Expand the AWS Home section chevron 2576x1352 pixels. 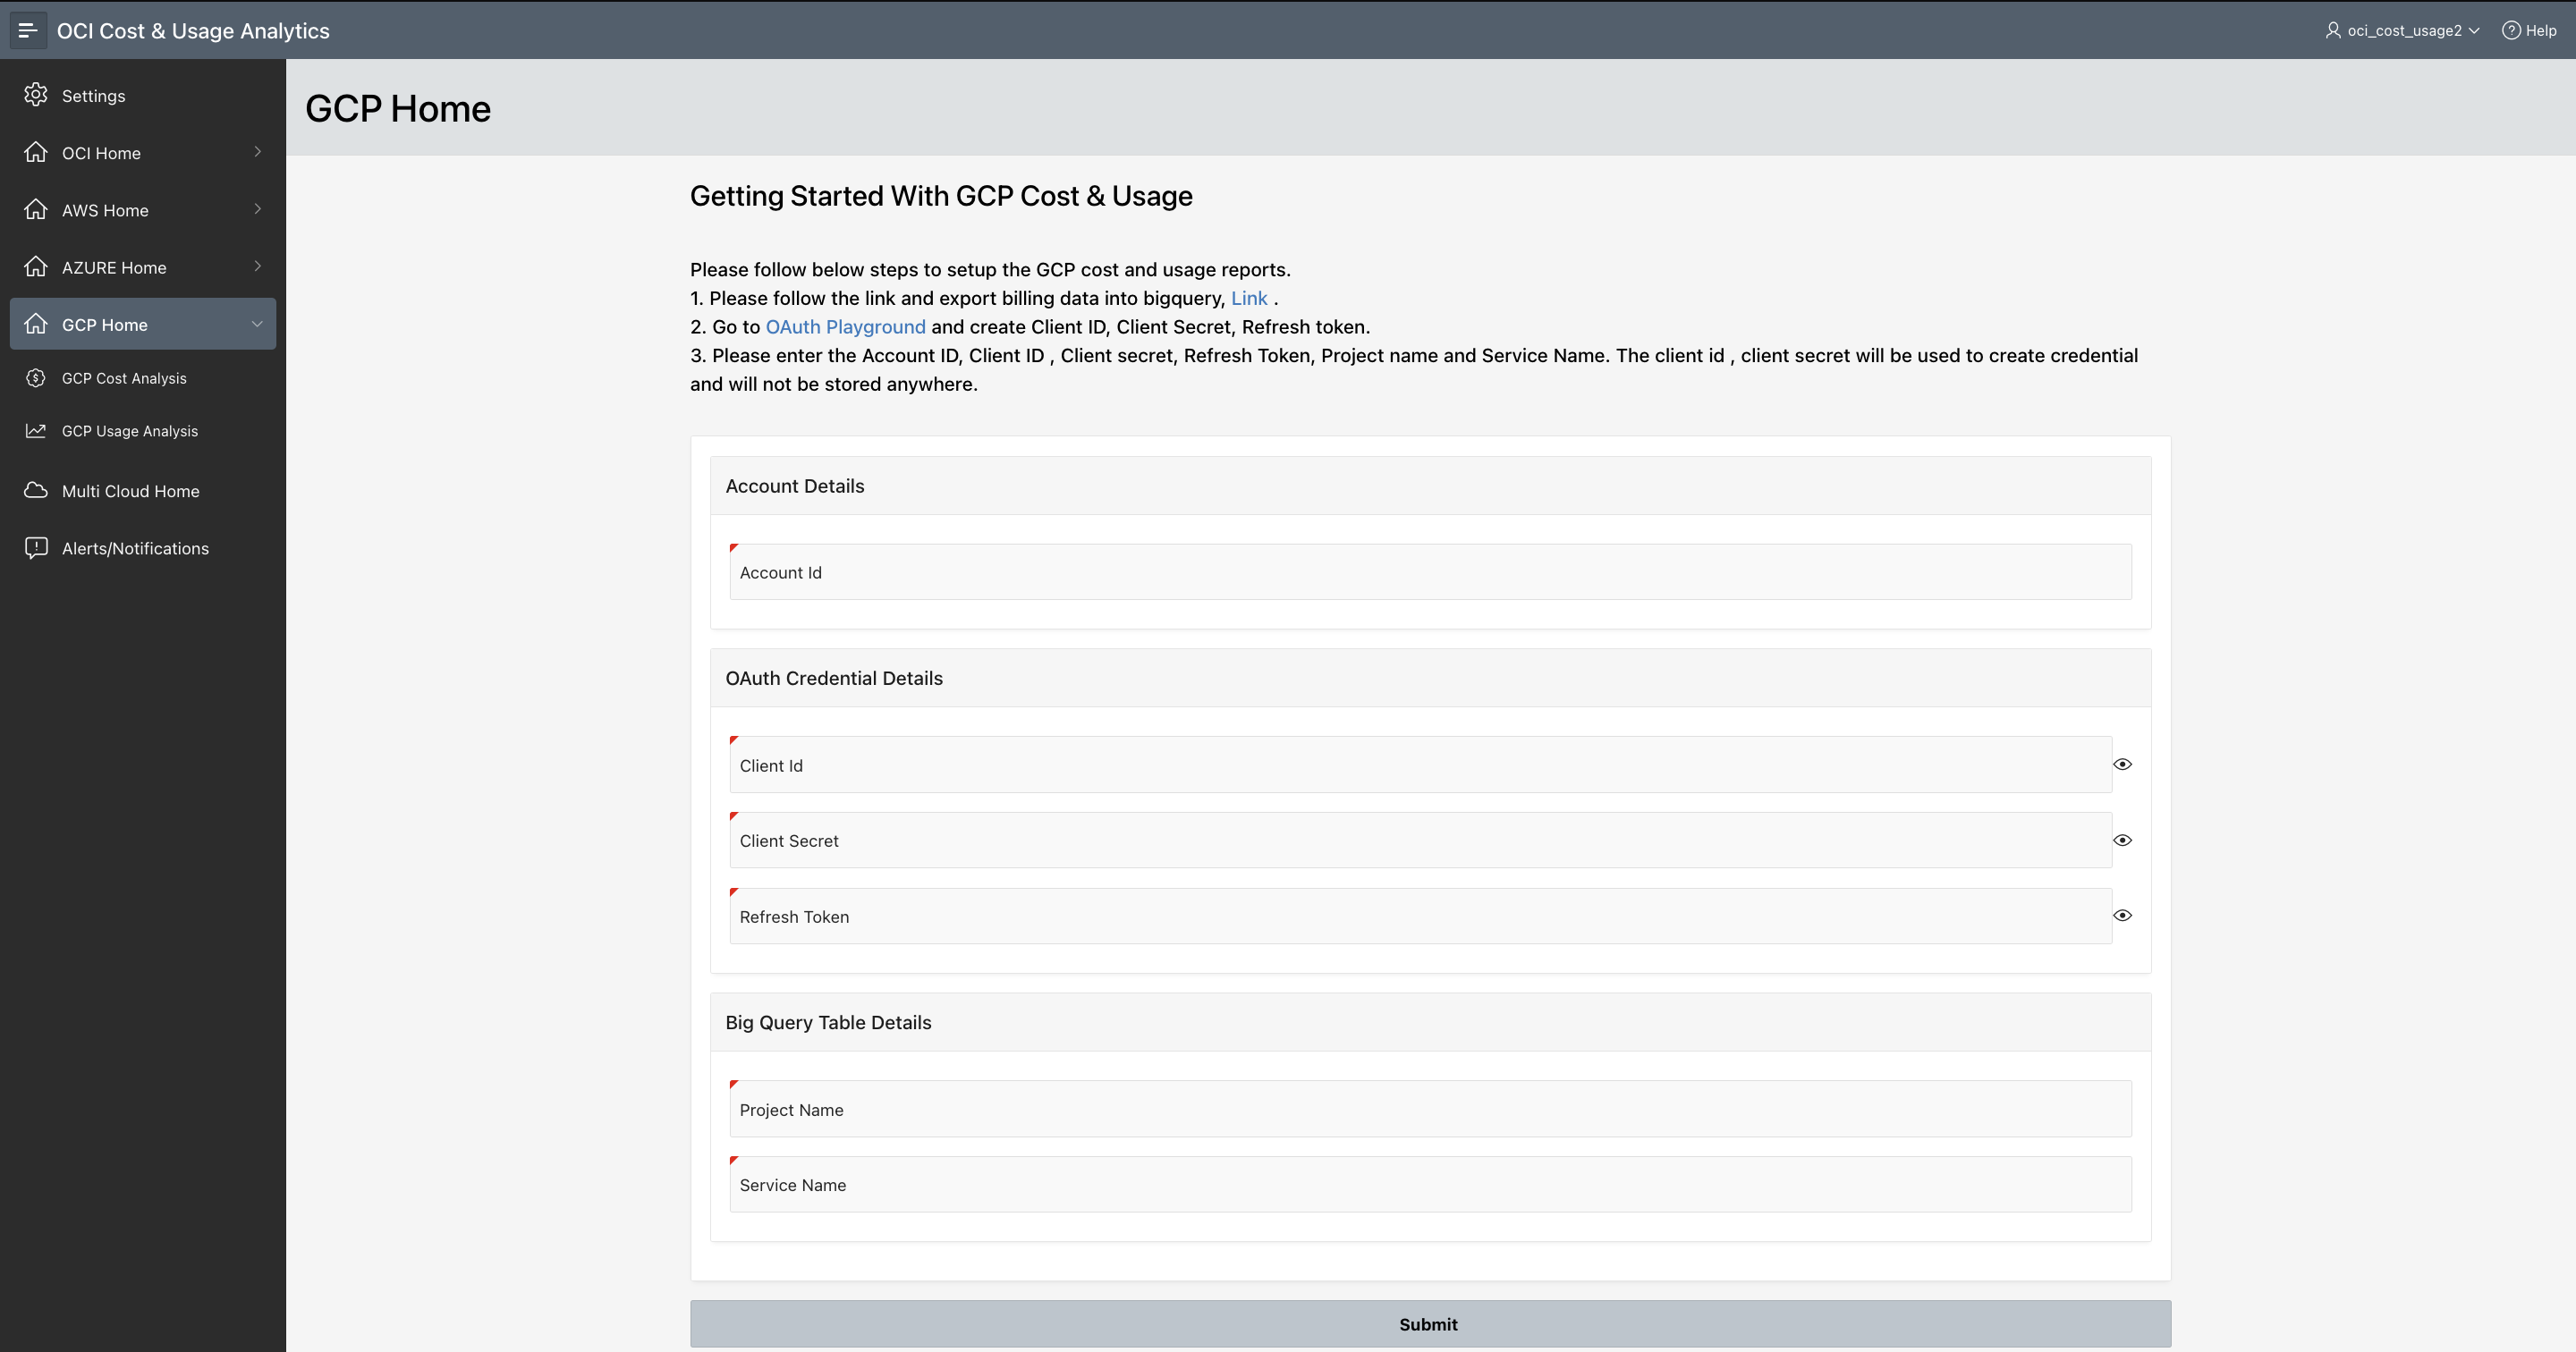(x=257, y=210)
